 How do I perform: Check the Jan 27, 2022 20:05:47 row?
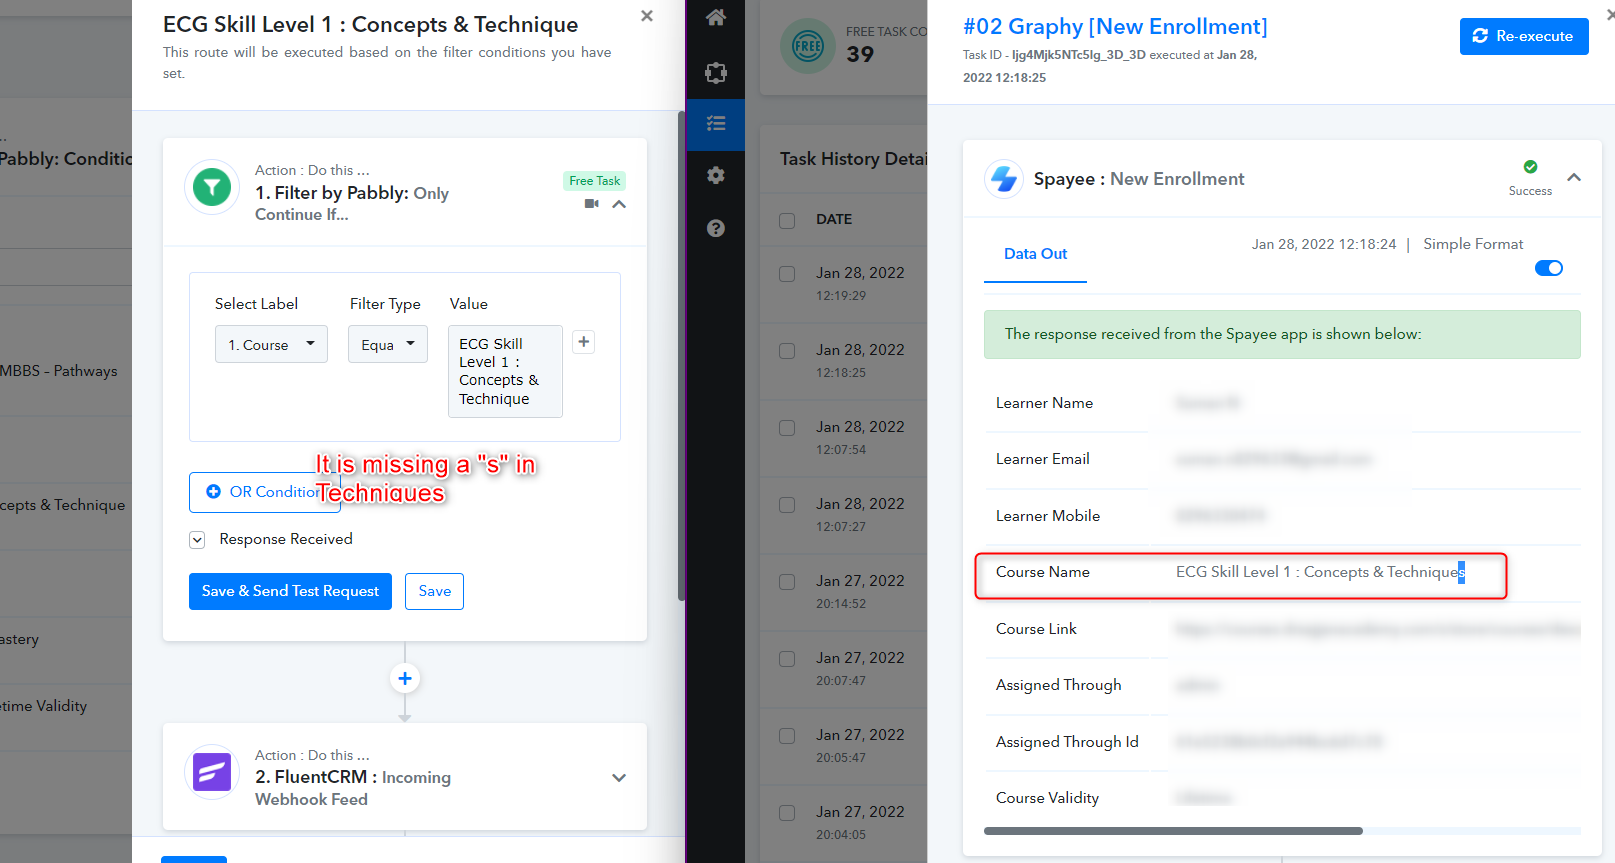tap(787, 736)
